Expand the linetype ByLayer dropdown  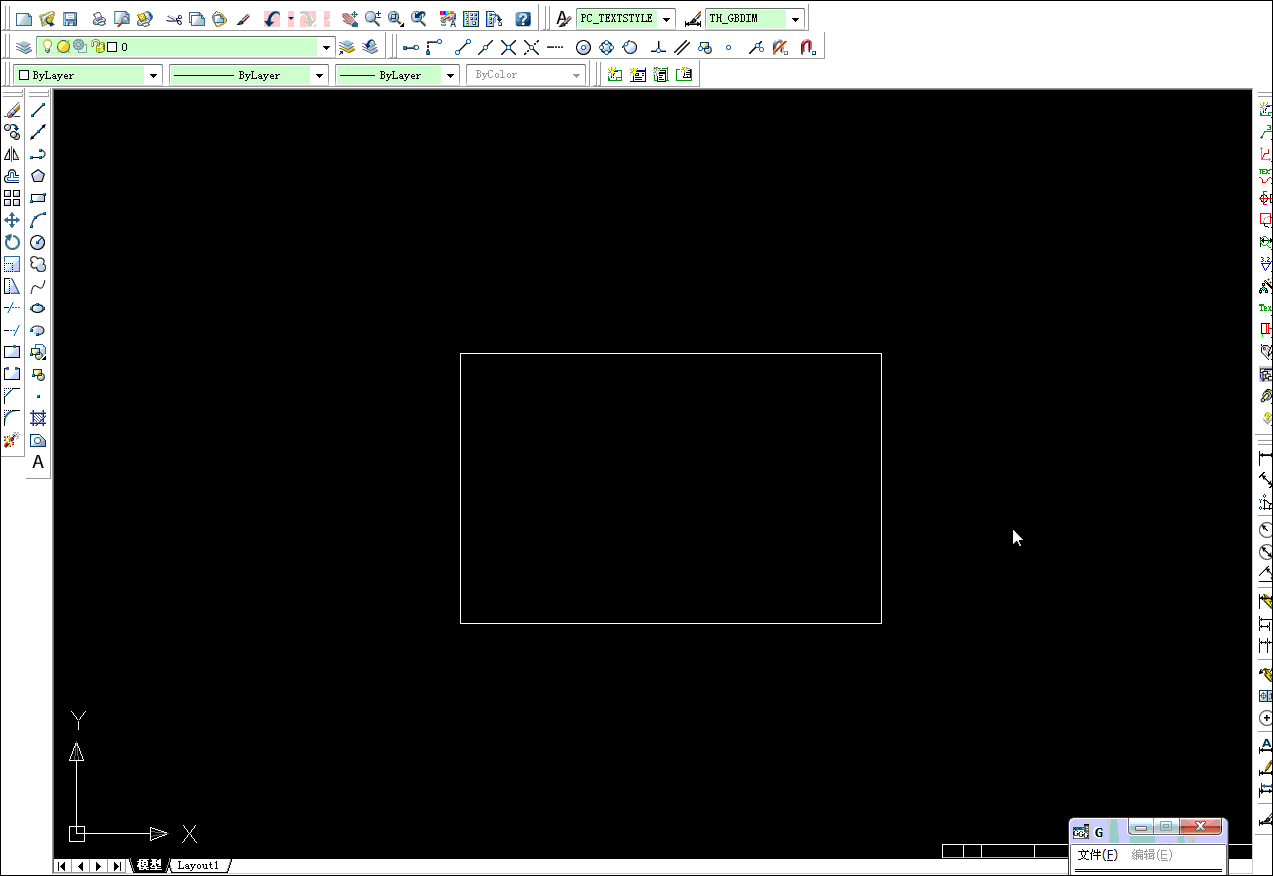[318, 73]
